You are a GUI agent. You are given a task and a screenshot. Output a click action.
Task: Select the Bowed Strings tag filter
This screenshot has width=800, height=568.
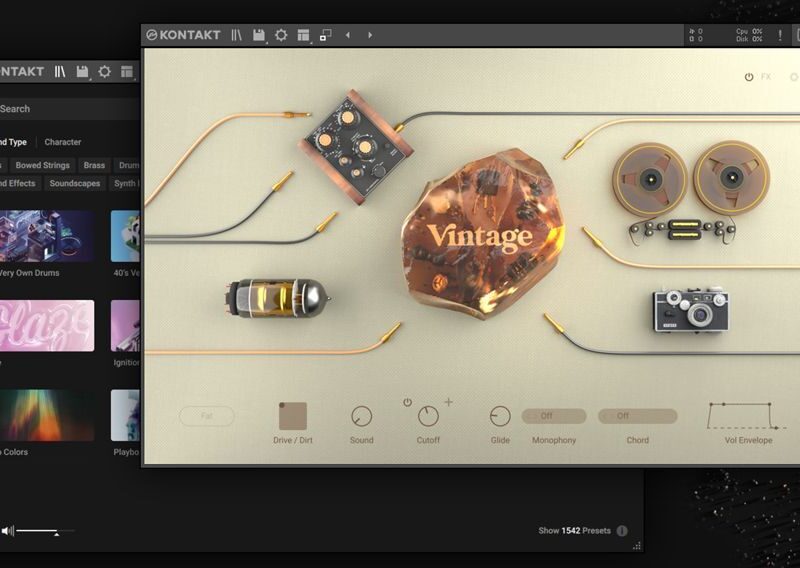point(42,165)
